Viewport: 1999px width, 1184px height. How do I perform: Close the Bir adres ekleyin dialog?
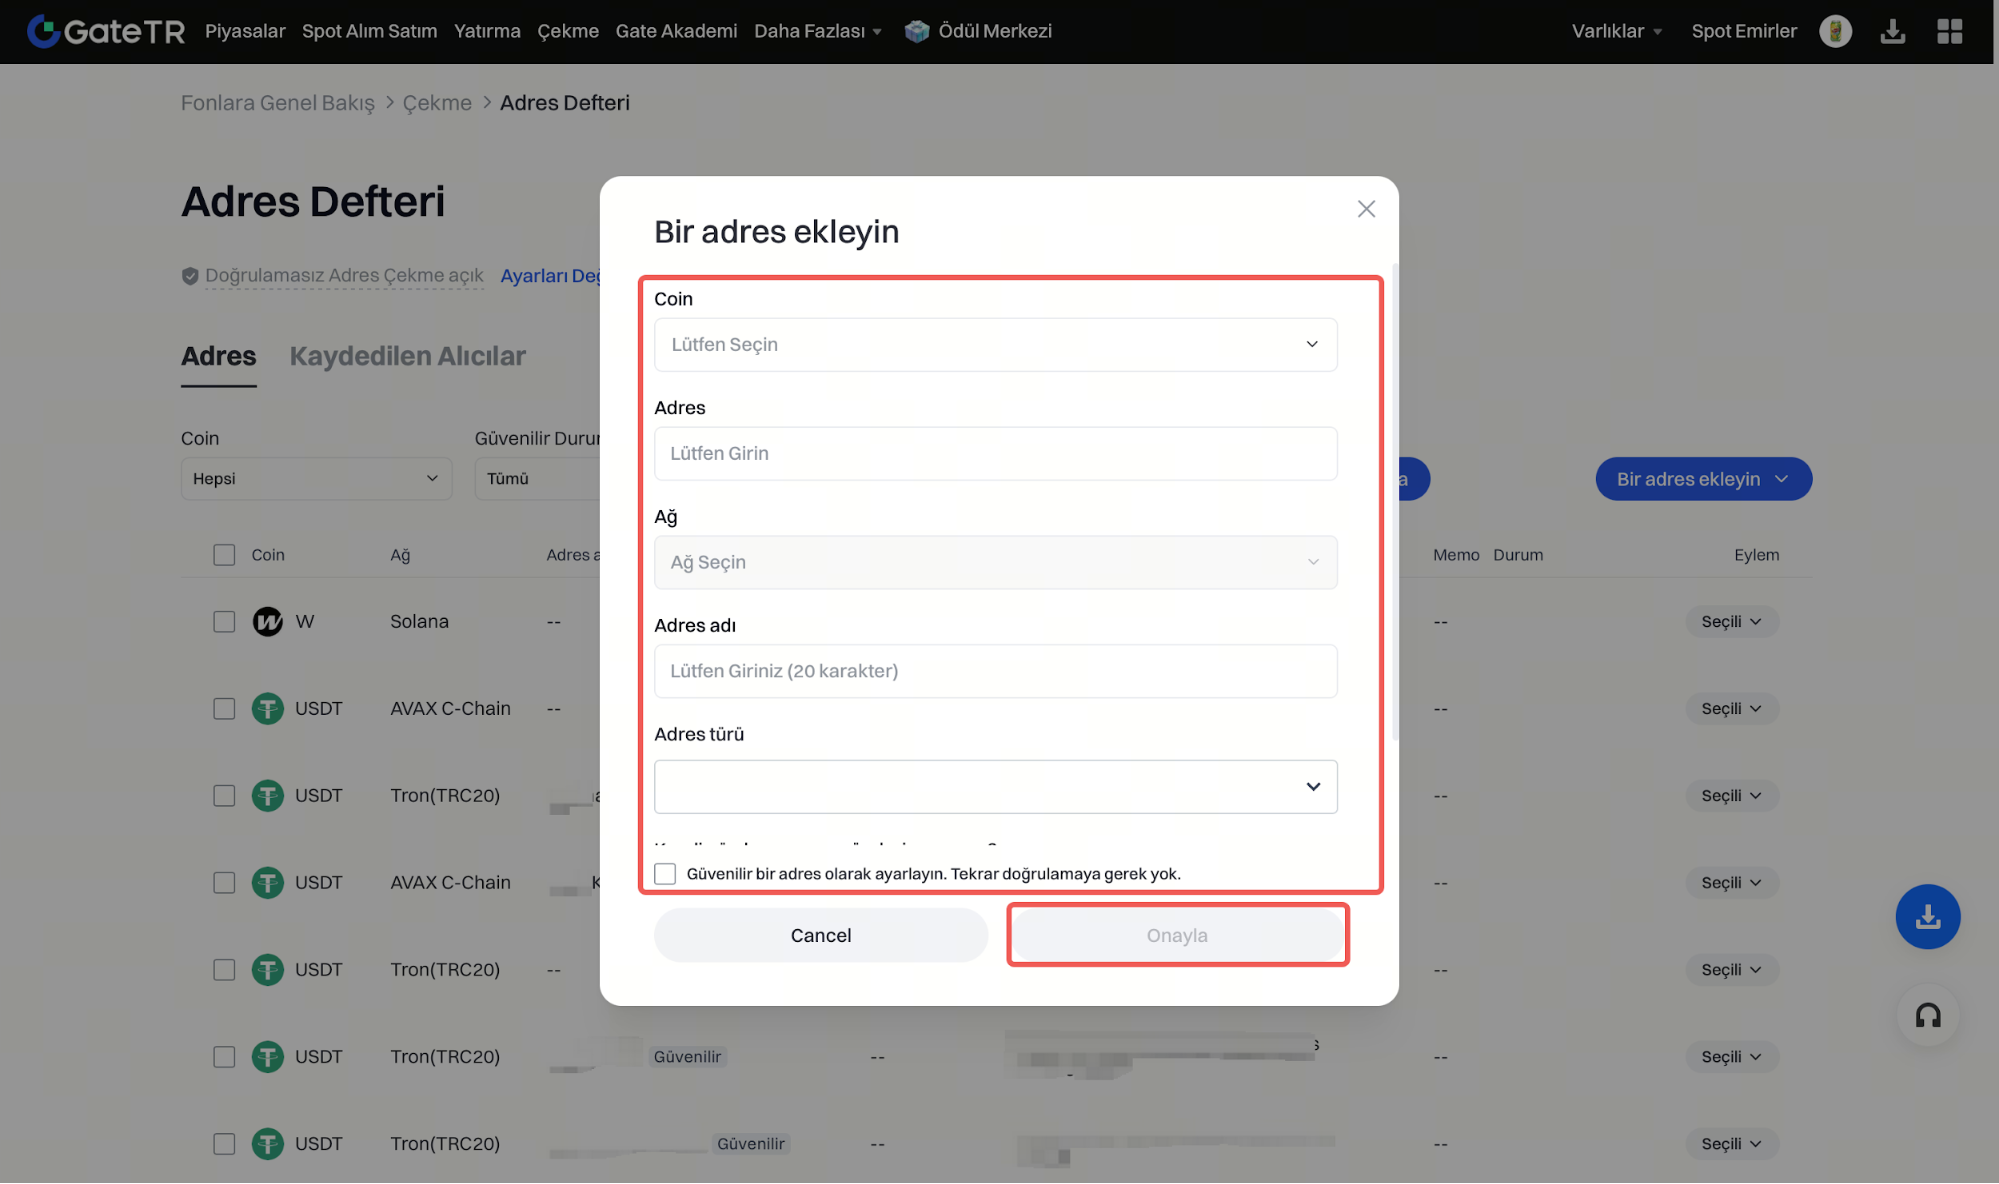pos(1366,209)
